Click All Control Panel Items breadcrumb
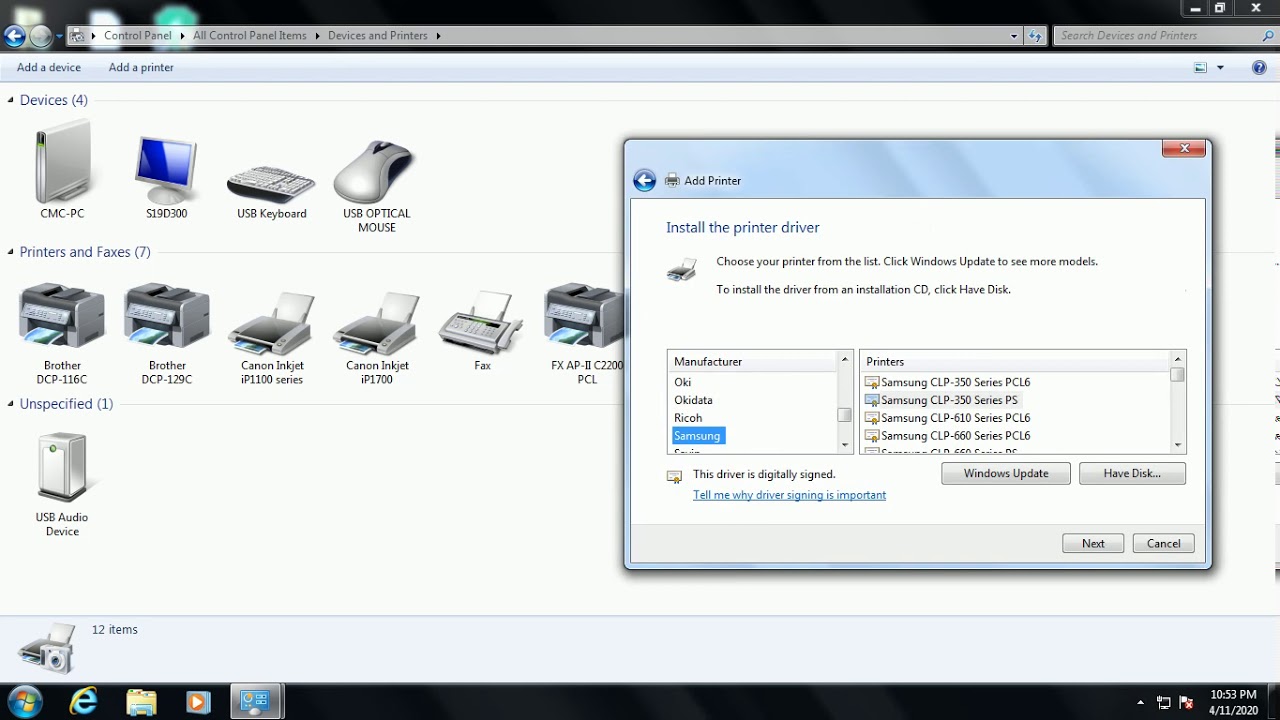This screenshot has height=720, width=1280. click(x=250, y=36)
